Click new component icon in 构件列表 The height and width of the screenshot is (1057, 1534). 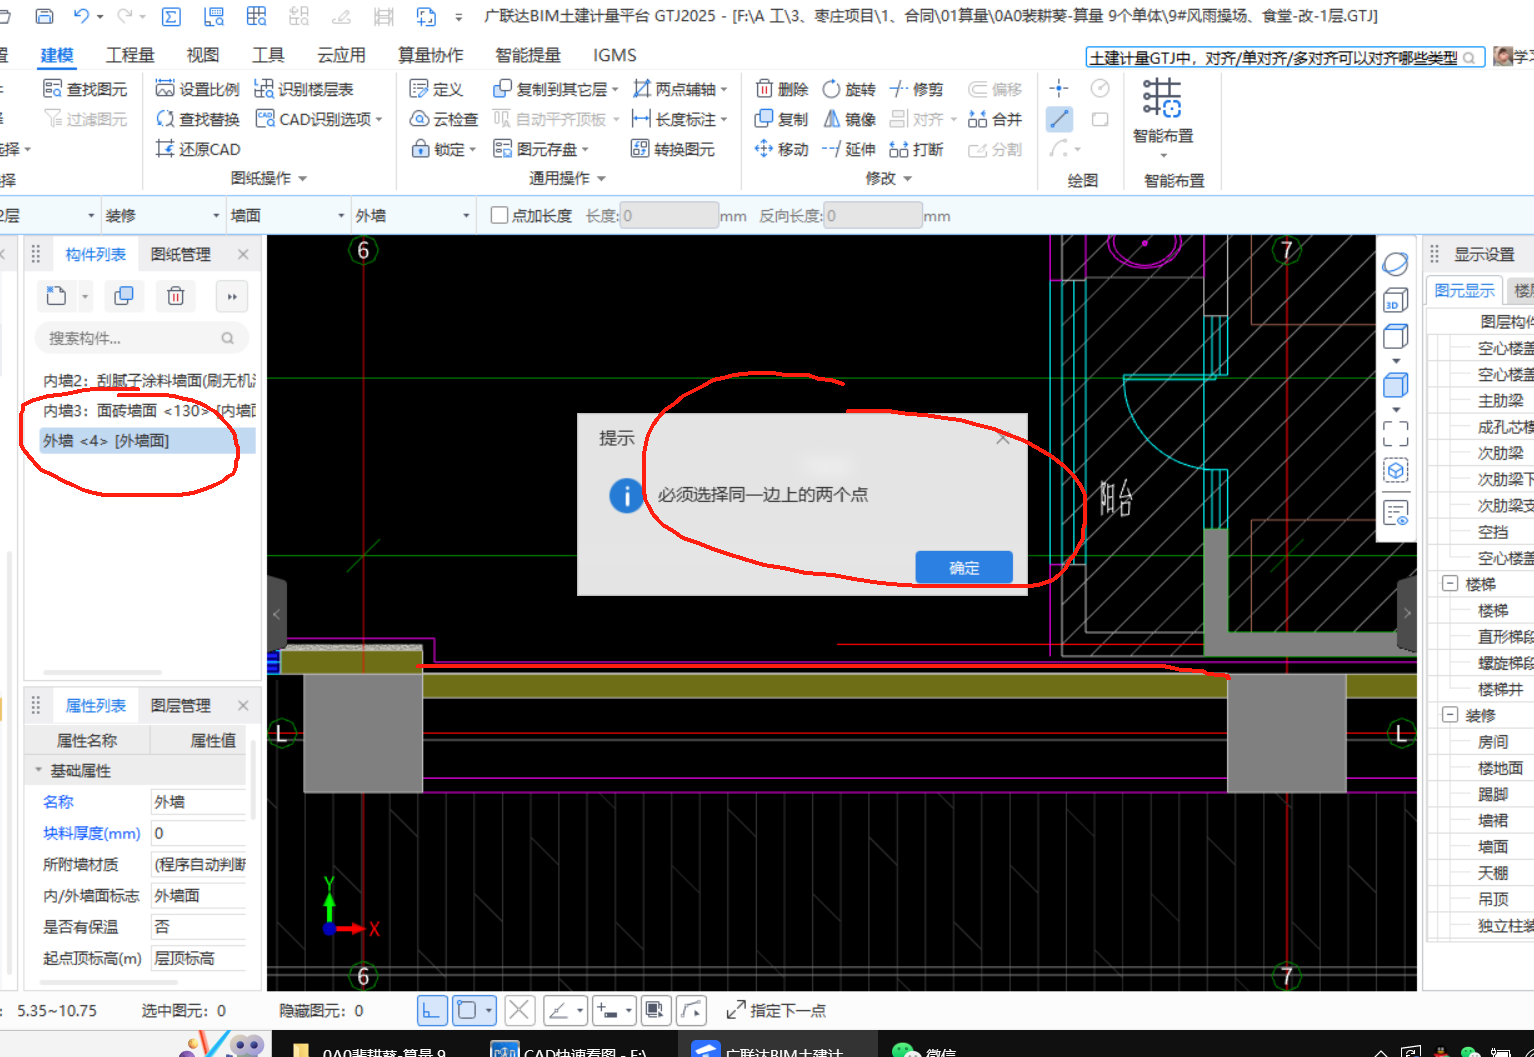(57, 296)
